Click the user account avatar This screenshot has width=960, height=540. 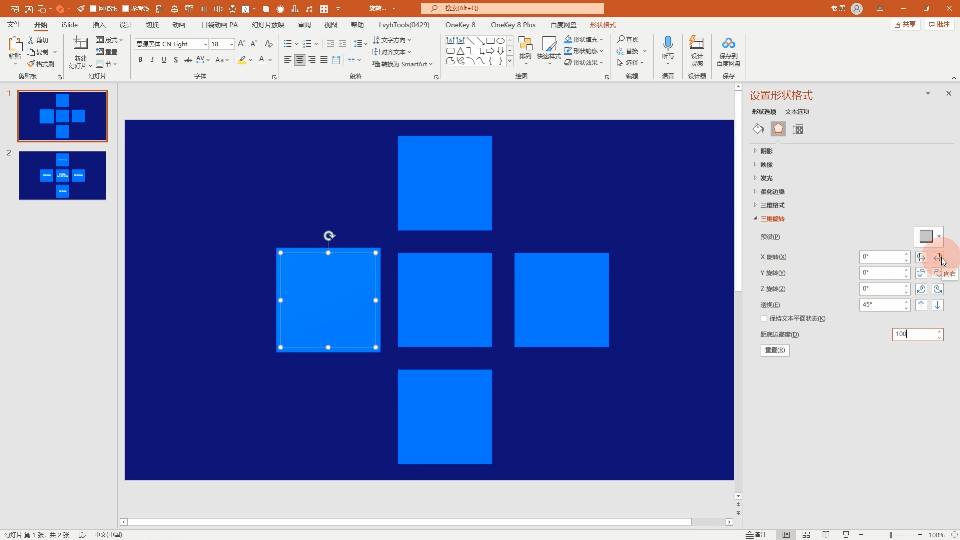(x=857, y=9)
